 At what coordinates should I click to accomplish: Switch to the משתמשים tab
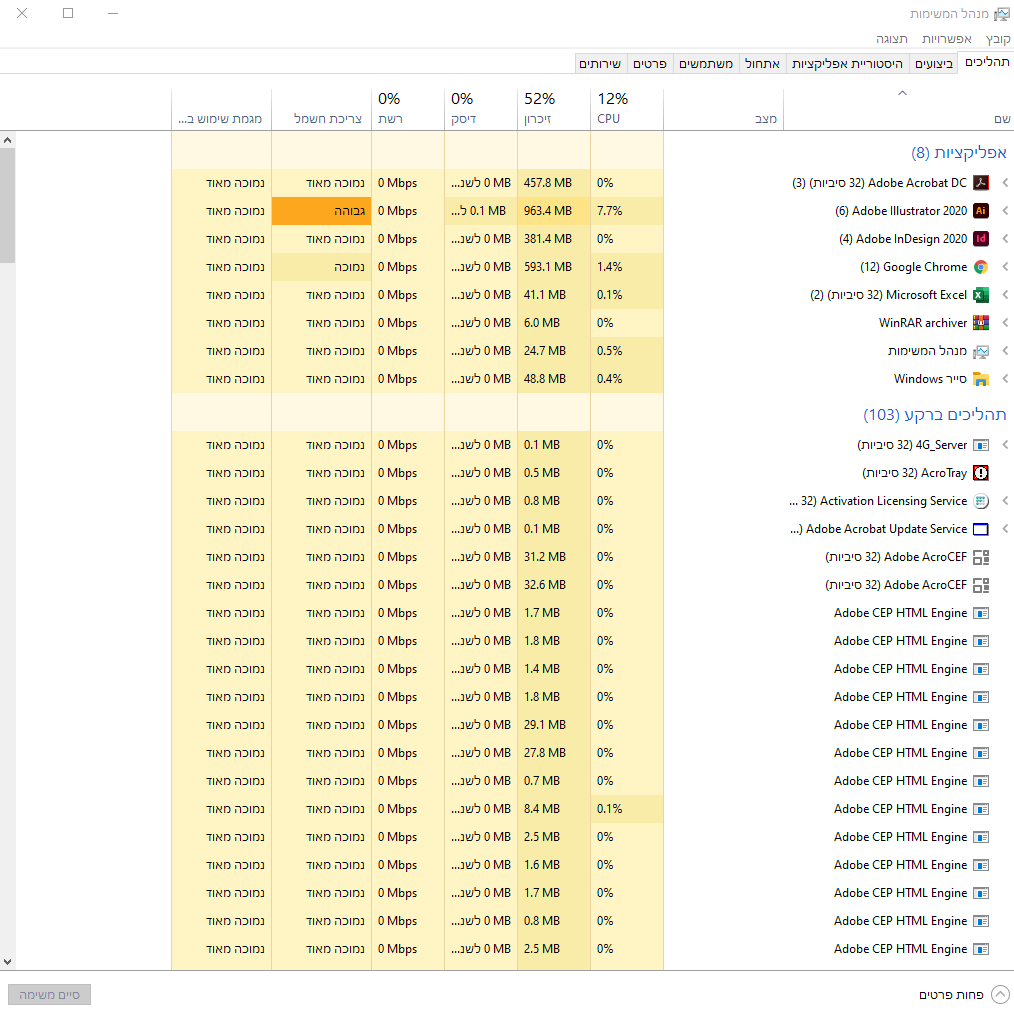pyautogui.click(x=706, y=64)
